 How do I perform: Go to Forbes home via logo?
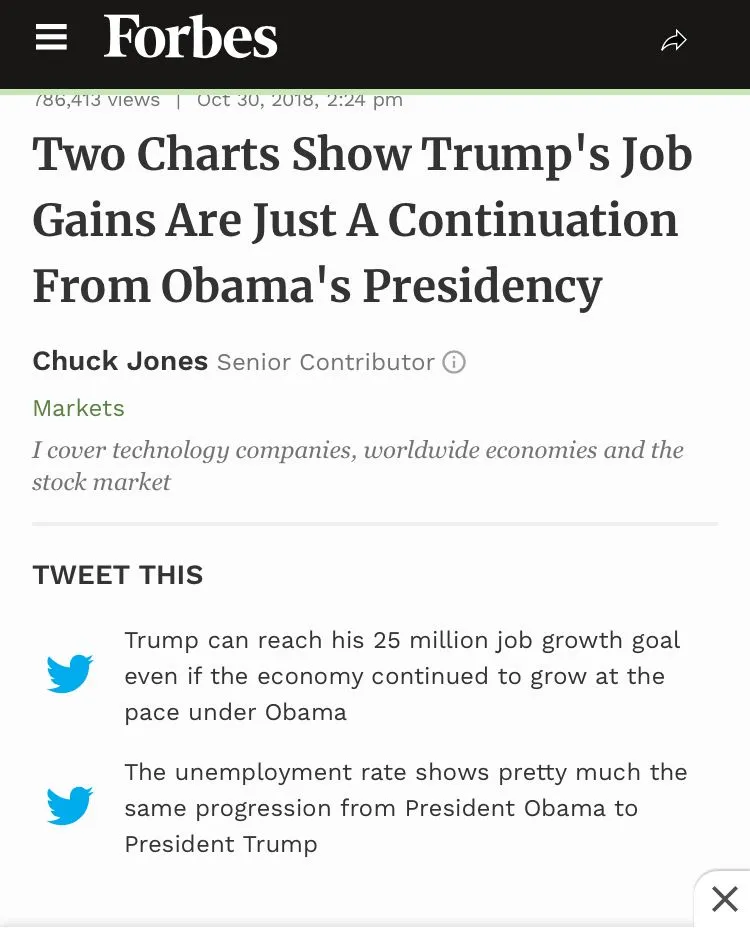point(190,38)
